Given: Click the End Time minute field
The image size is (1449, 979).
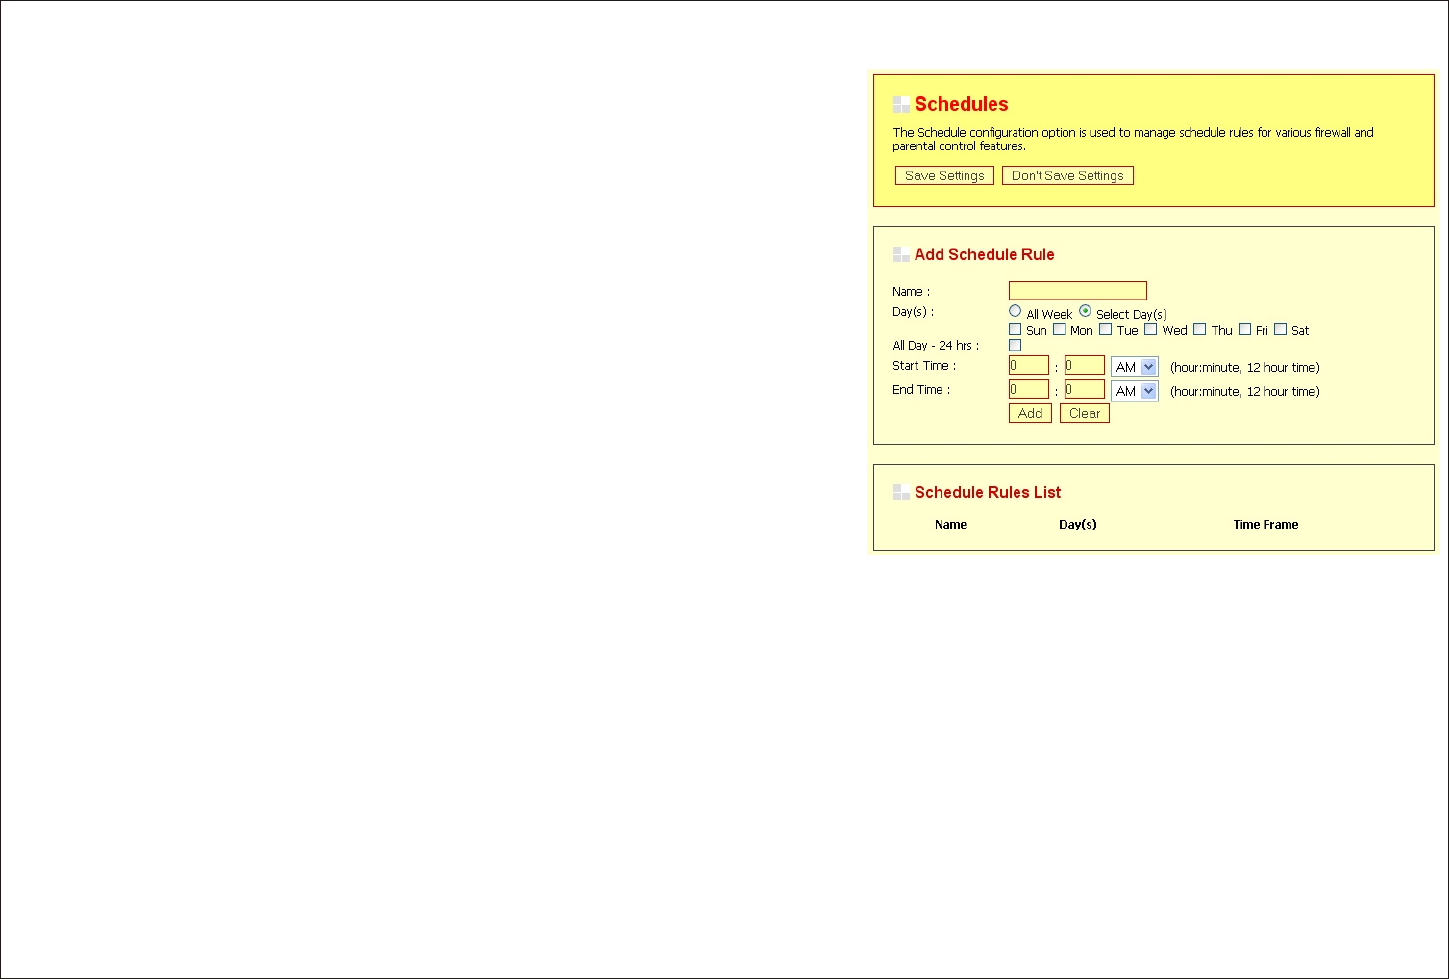Looking at the screenshot, I should (x=1085, y=390).
